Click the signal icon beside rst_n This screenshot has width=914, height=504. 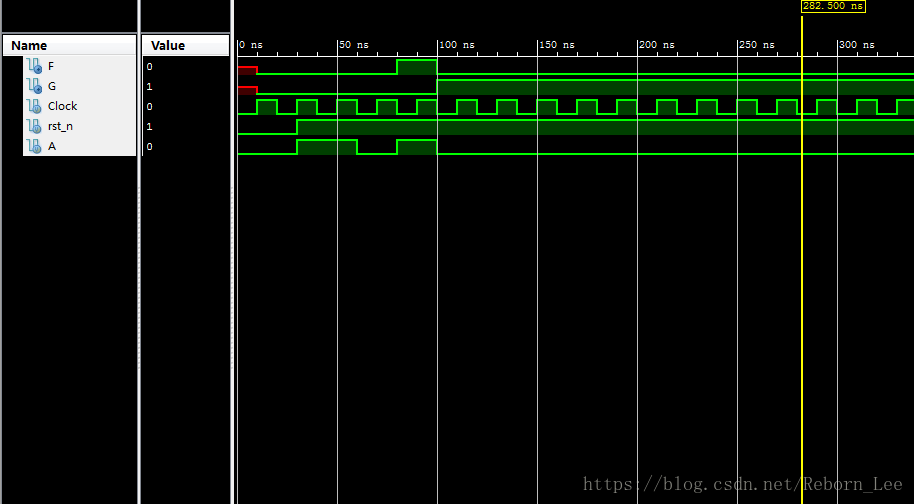click(x=35, y=126)
